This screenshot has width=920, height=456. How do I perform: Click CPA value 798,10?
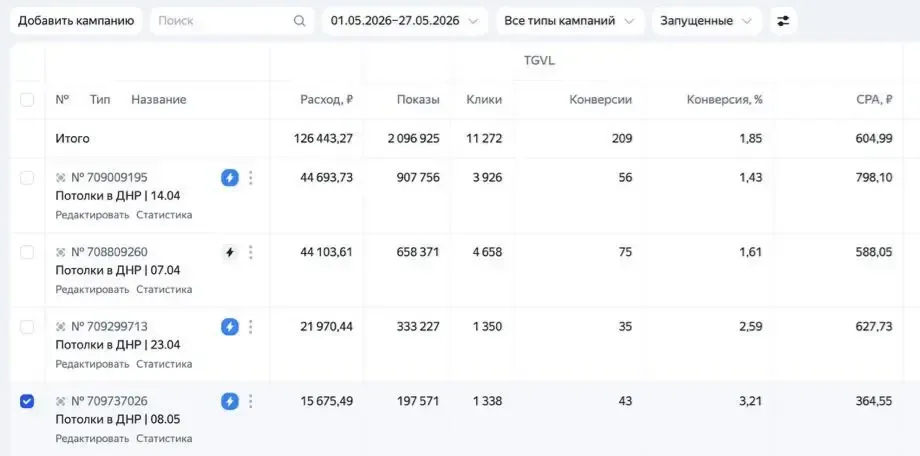[x=874, y=178]
